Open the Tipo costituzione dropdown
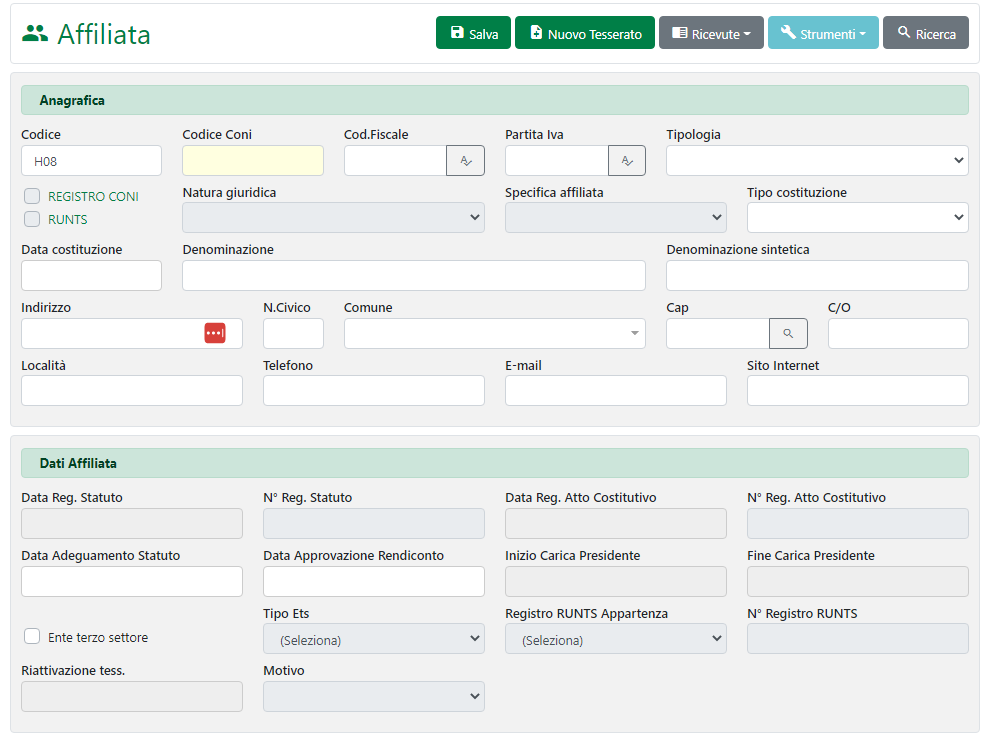Image resolution: width=987 pixels, height=737 pixels. click(x=857, y=218)
